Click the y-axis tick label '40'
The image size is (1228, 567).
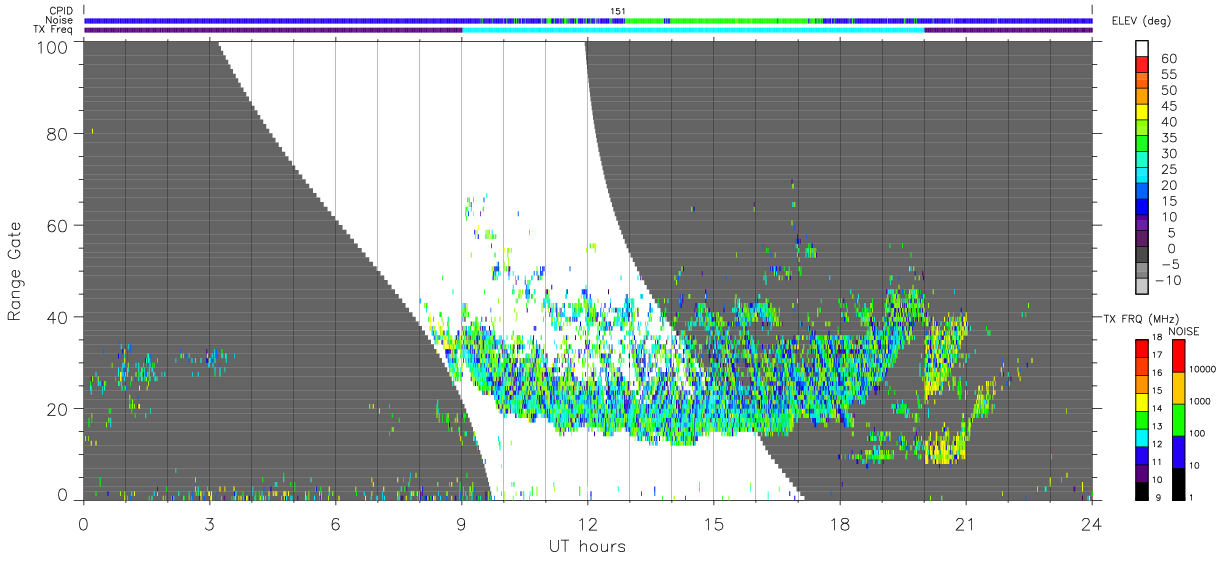point(58,317)
